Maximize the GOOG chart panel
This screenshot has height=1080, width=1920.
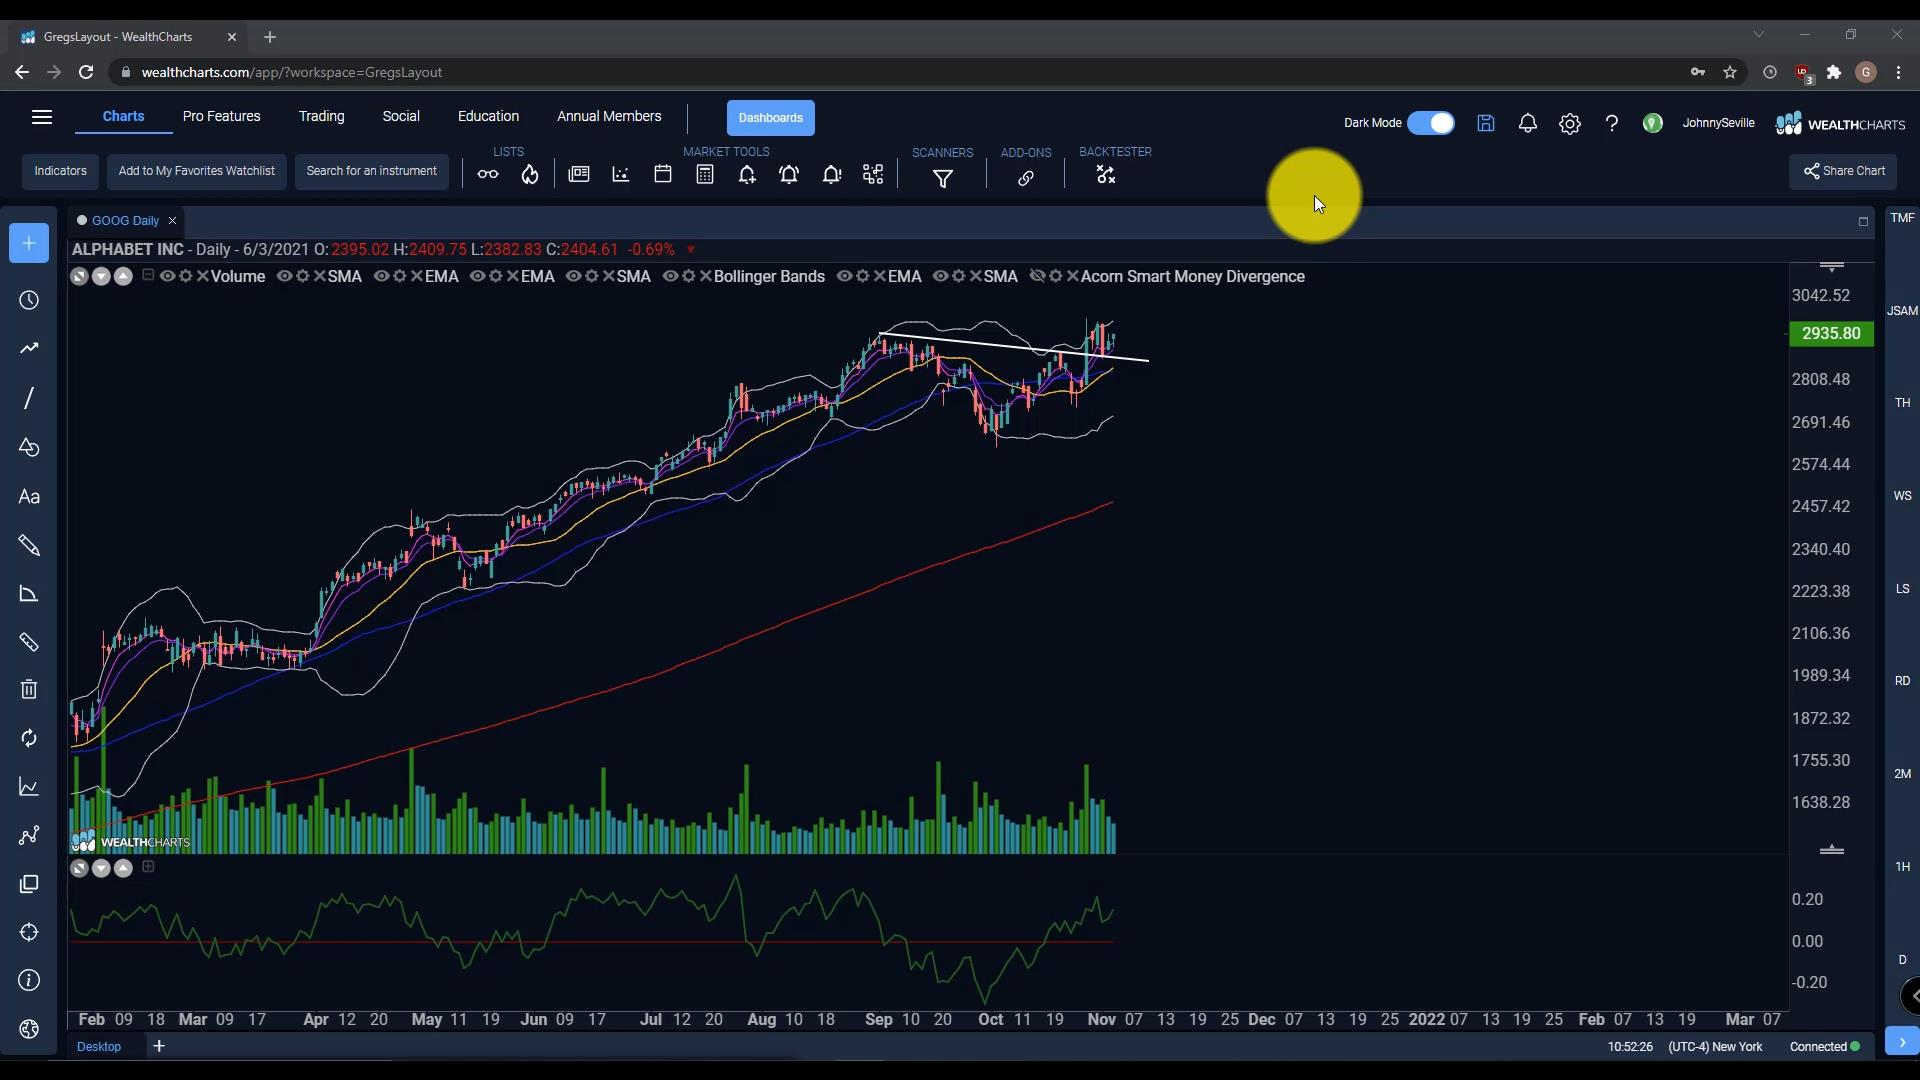tap(1863, 222)
